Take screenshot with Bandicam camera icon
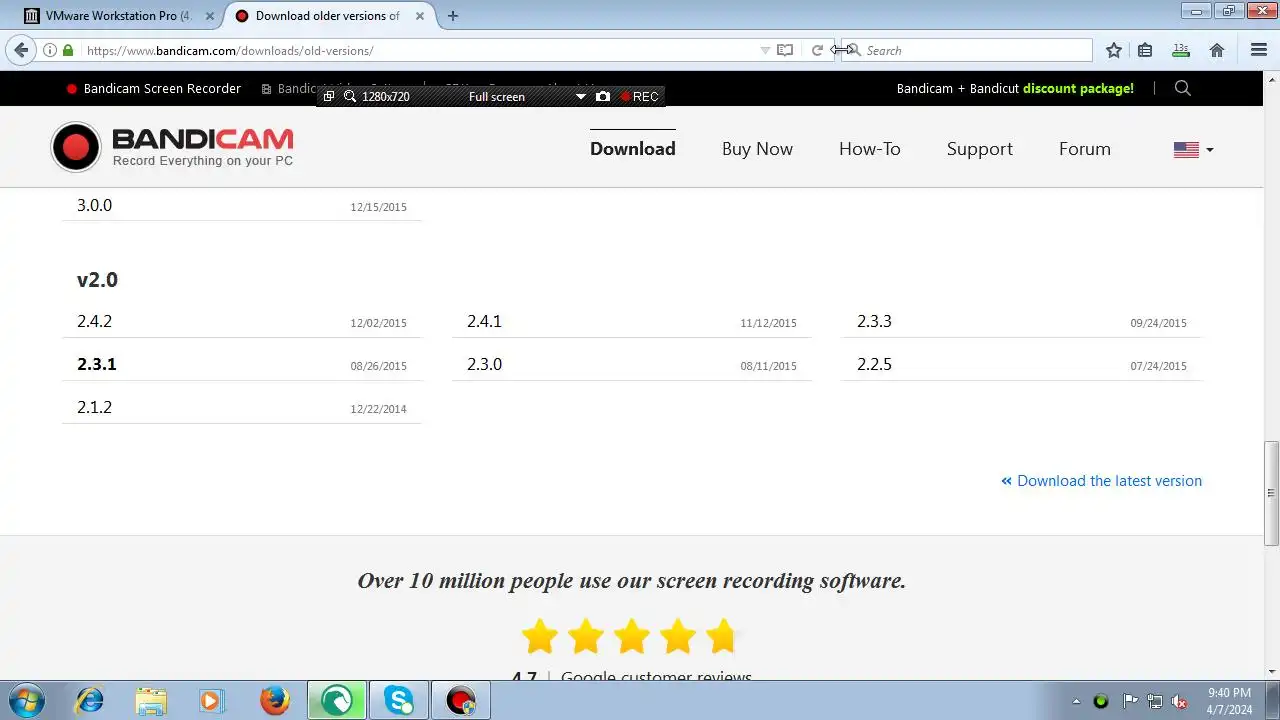The height and width of the screenshot is (720, 1280). [x=603, y=96]
